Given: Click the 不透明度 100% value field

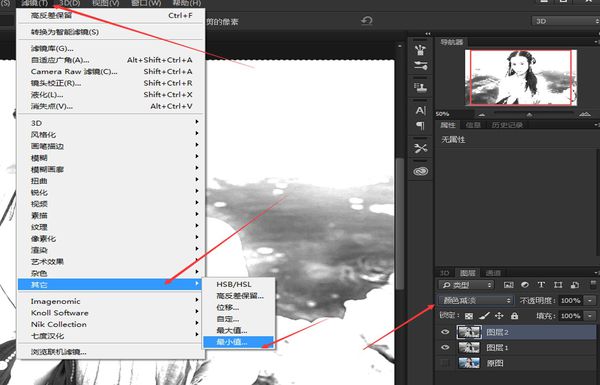Looking at the screenshot, I should (x=571, y=300).
